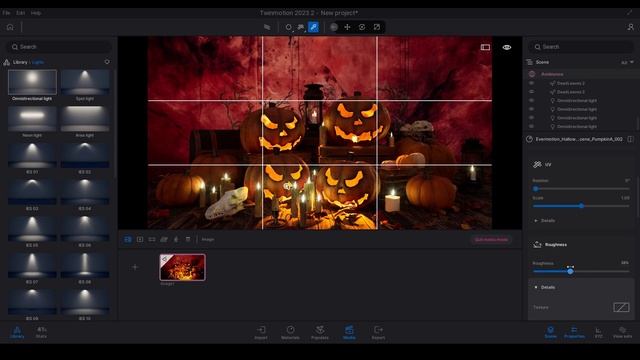
Task: Toggle visibility of first Omnidirectional light
Action: [x=531, y=100]
